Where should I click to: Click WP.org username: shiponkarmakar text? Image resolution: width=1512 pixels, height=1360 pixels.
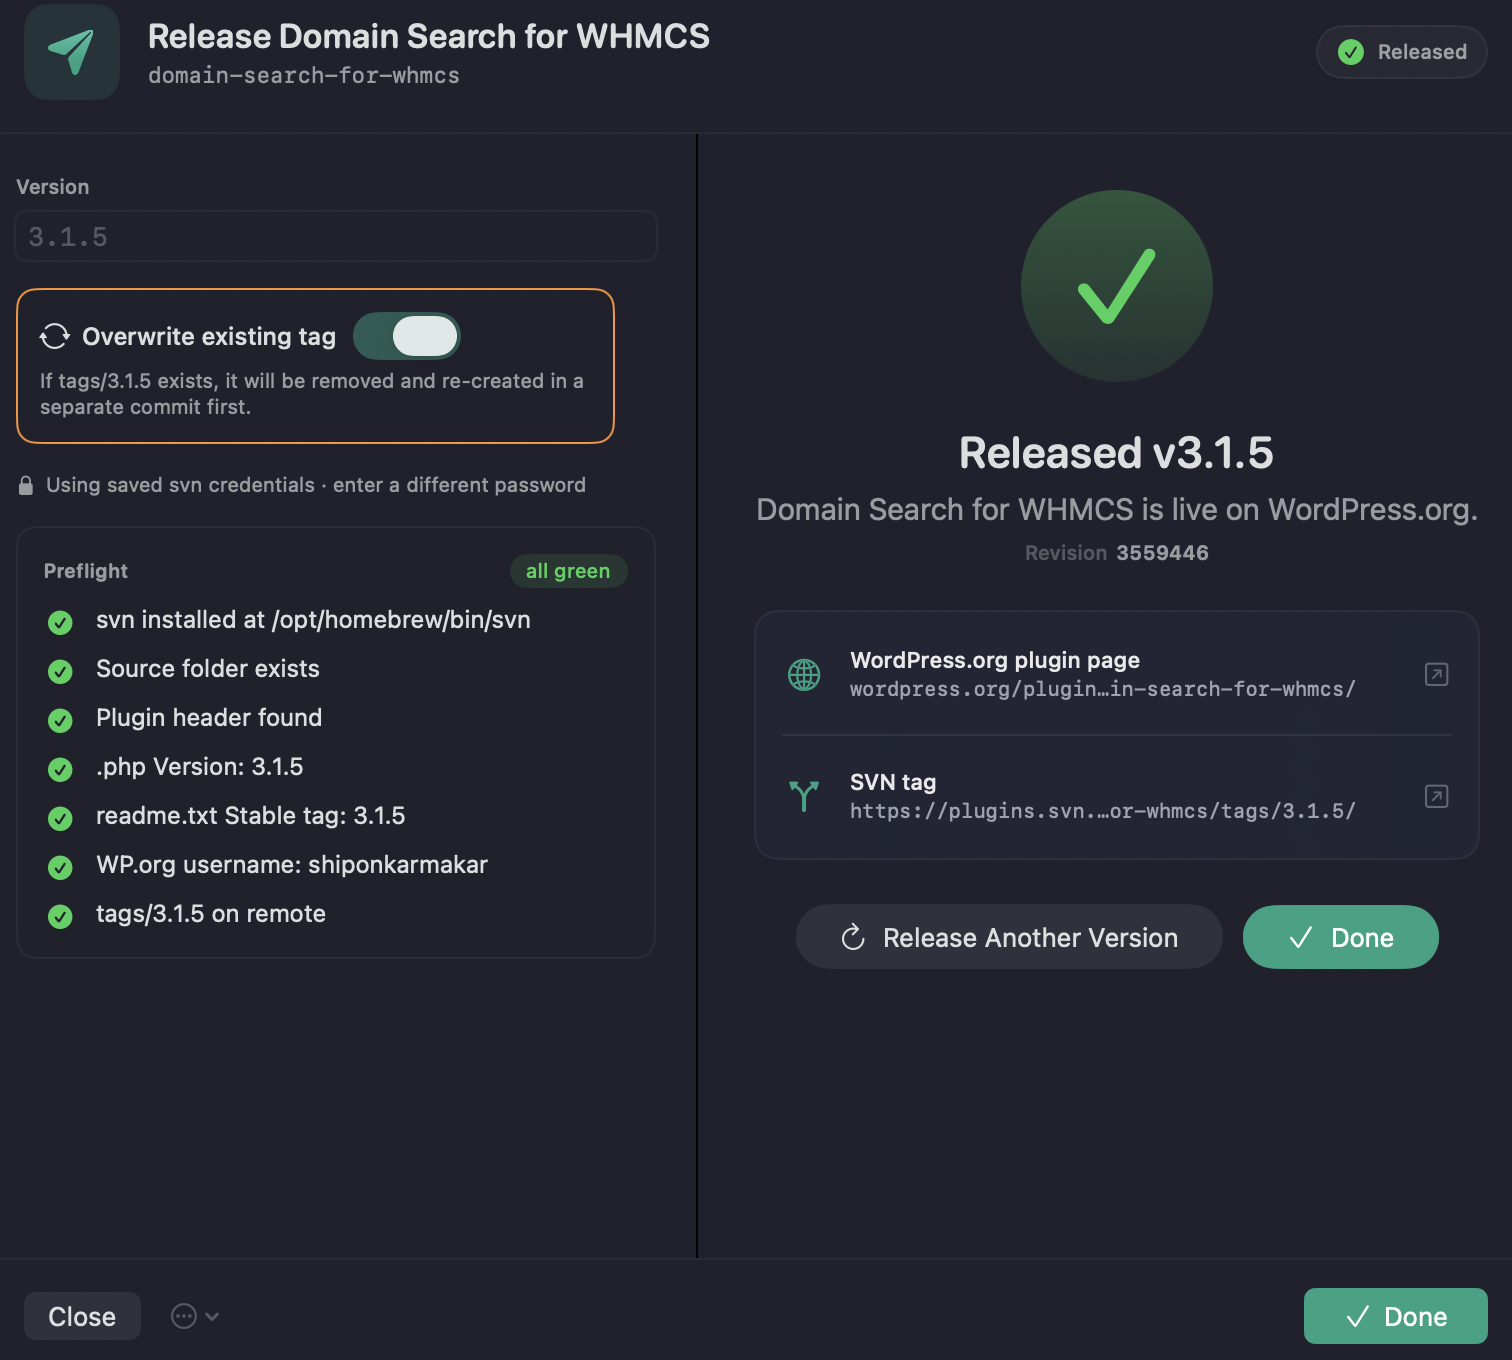point(292,865)
